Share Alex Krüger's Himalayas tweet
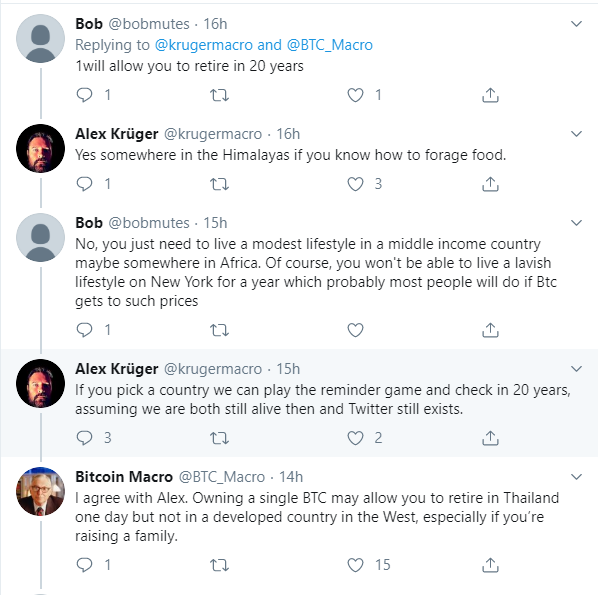The width and height of the screenshot is (598, 595). click(x=490, y=184)
